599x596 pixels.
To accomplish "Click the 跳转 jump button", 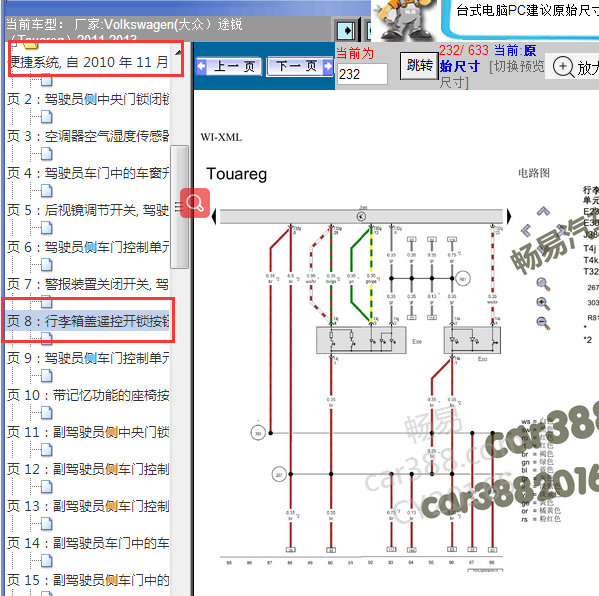I will click(419, 66).
